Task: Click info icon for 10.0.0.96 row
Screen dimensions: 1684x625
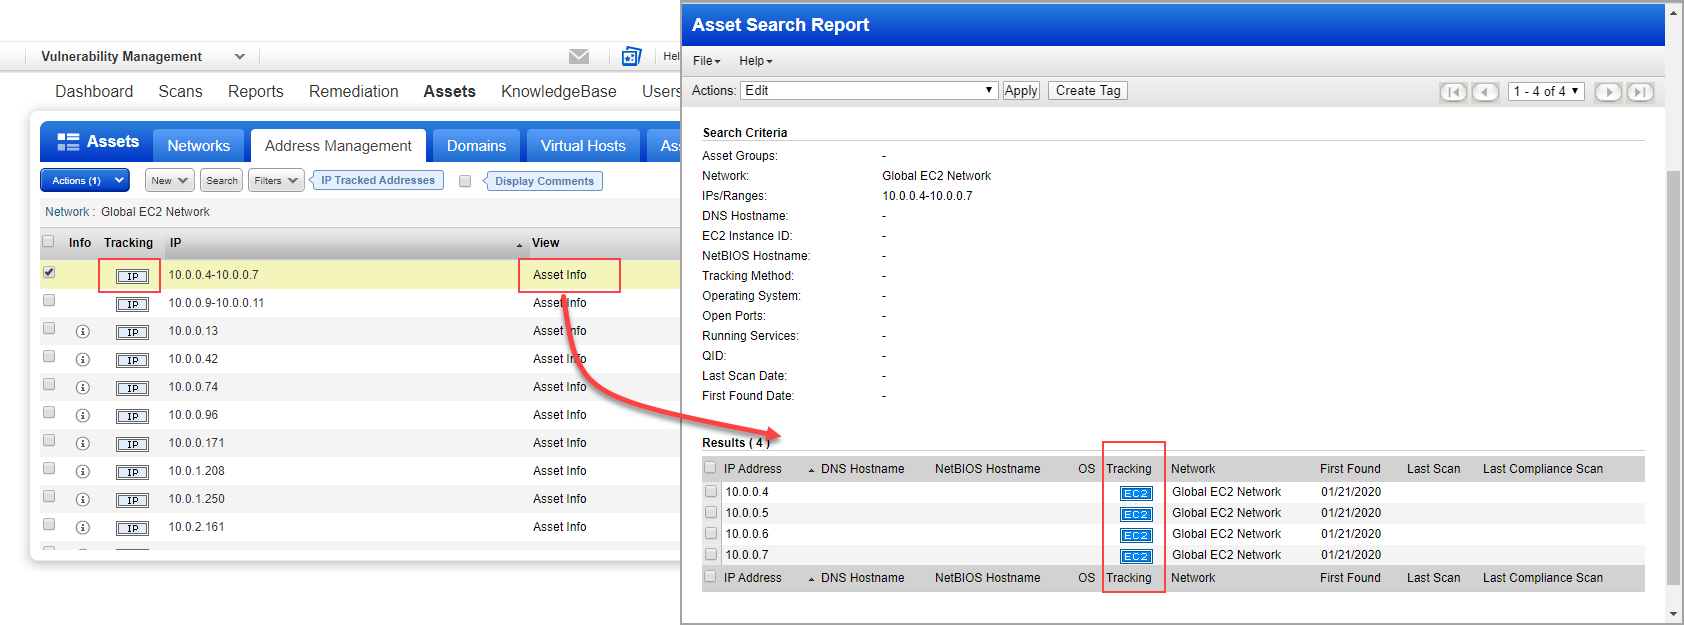Action: tap(83, 415)
